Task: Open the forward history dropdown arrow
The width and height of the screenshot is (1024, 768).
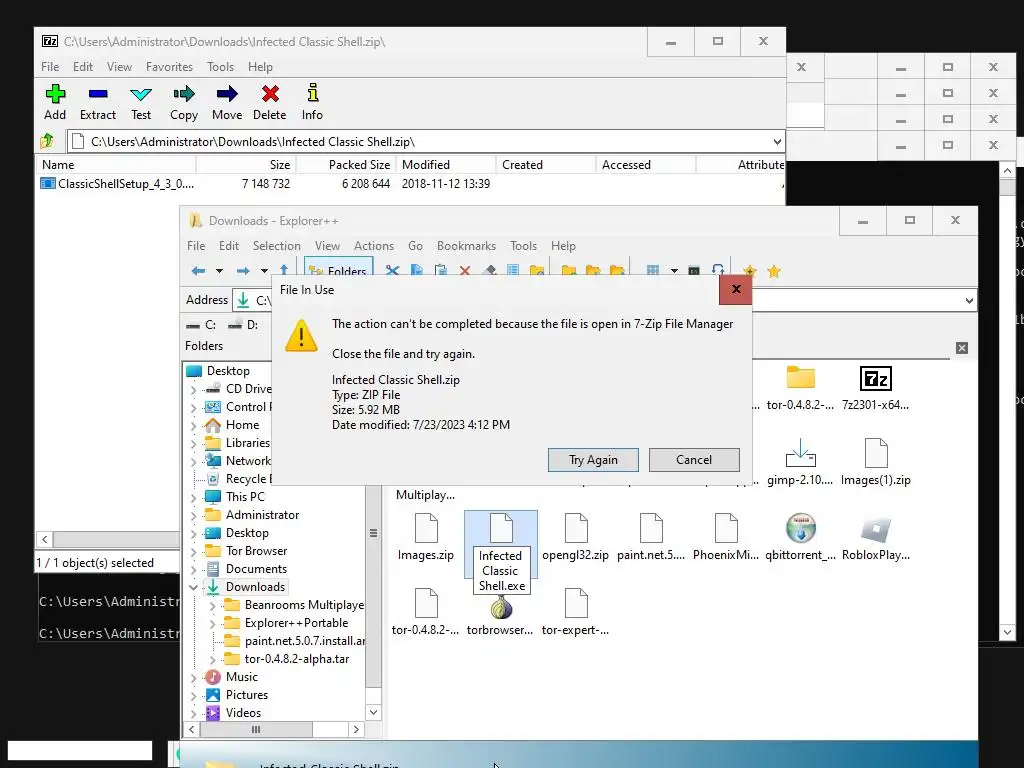Action: [x=264, y=270]
